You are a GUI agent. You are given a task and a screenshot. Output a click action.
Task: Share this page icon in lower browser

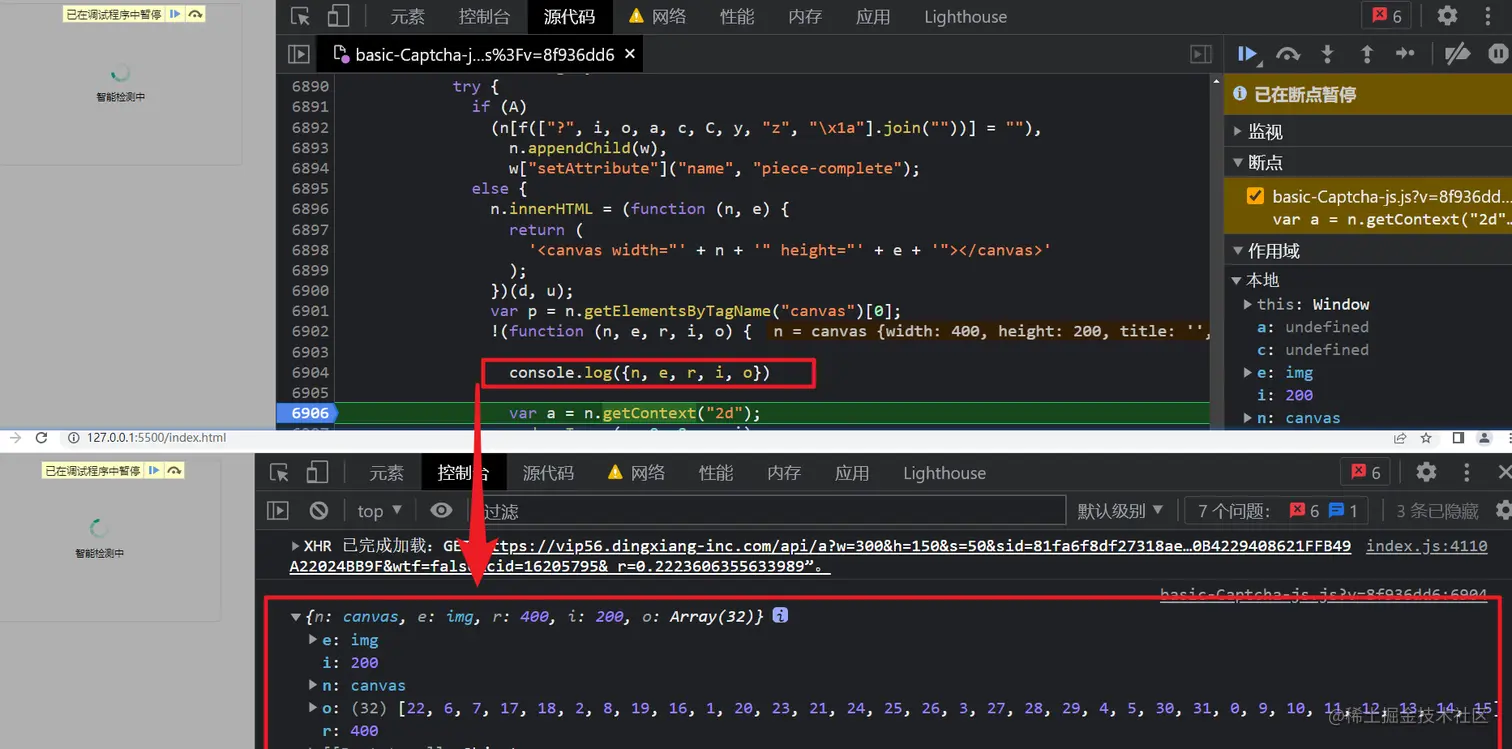(x=1400, y=438)
